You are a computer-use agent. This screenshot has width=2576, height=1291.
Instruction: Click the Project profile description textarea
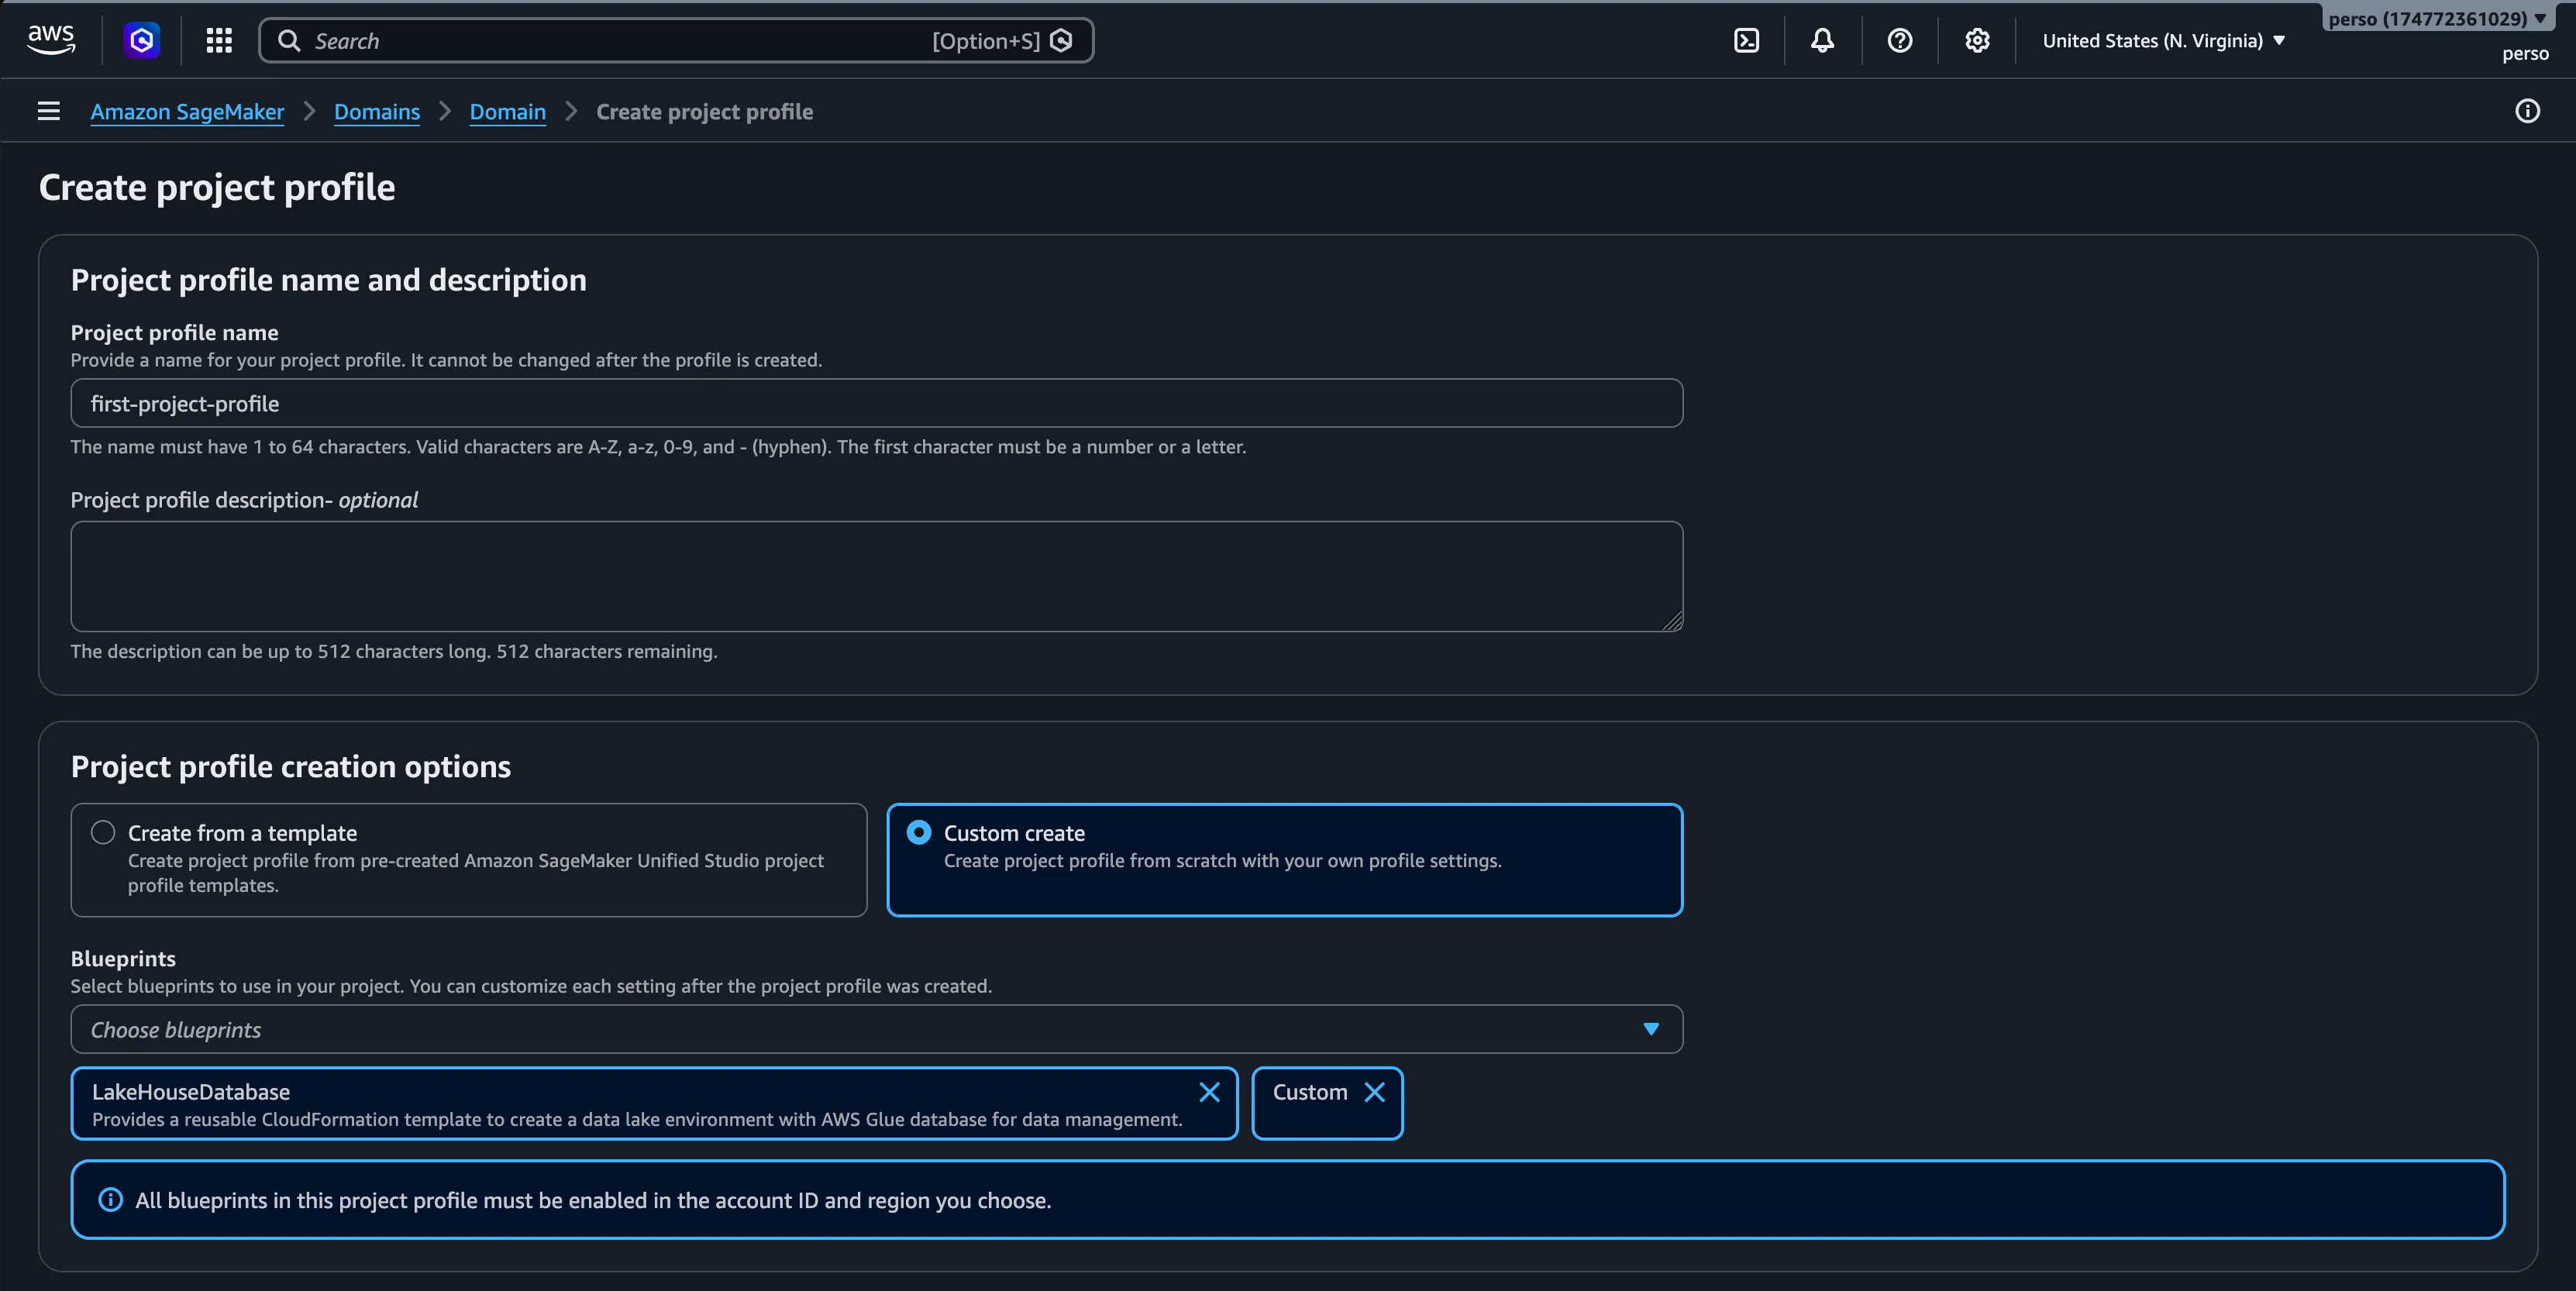coord(876,576)
